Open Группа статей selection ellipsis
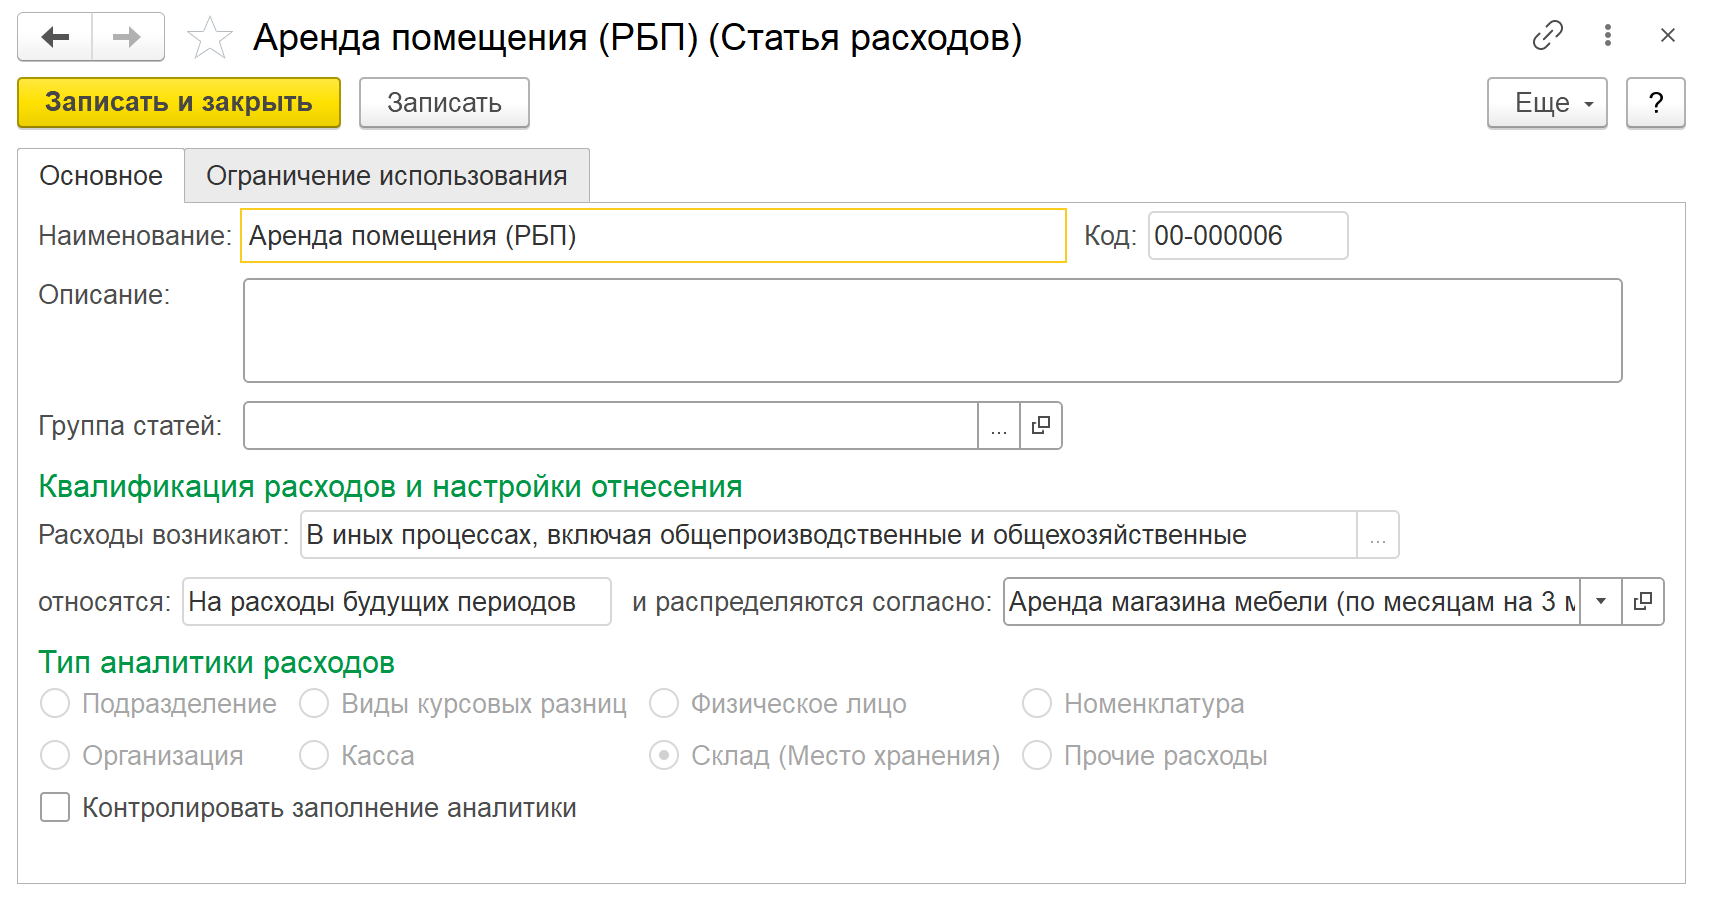 (998, 426)
